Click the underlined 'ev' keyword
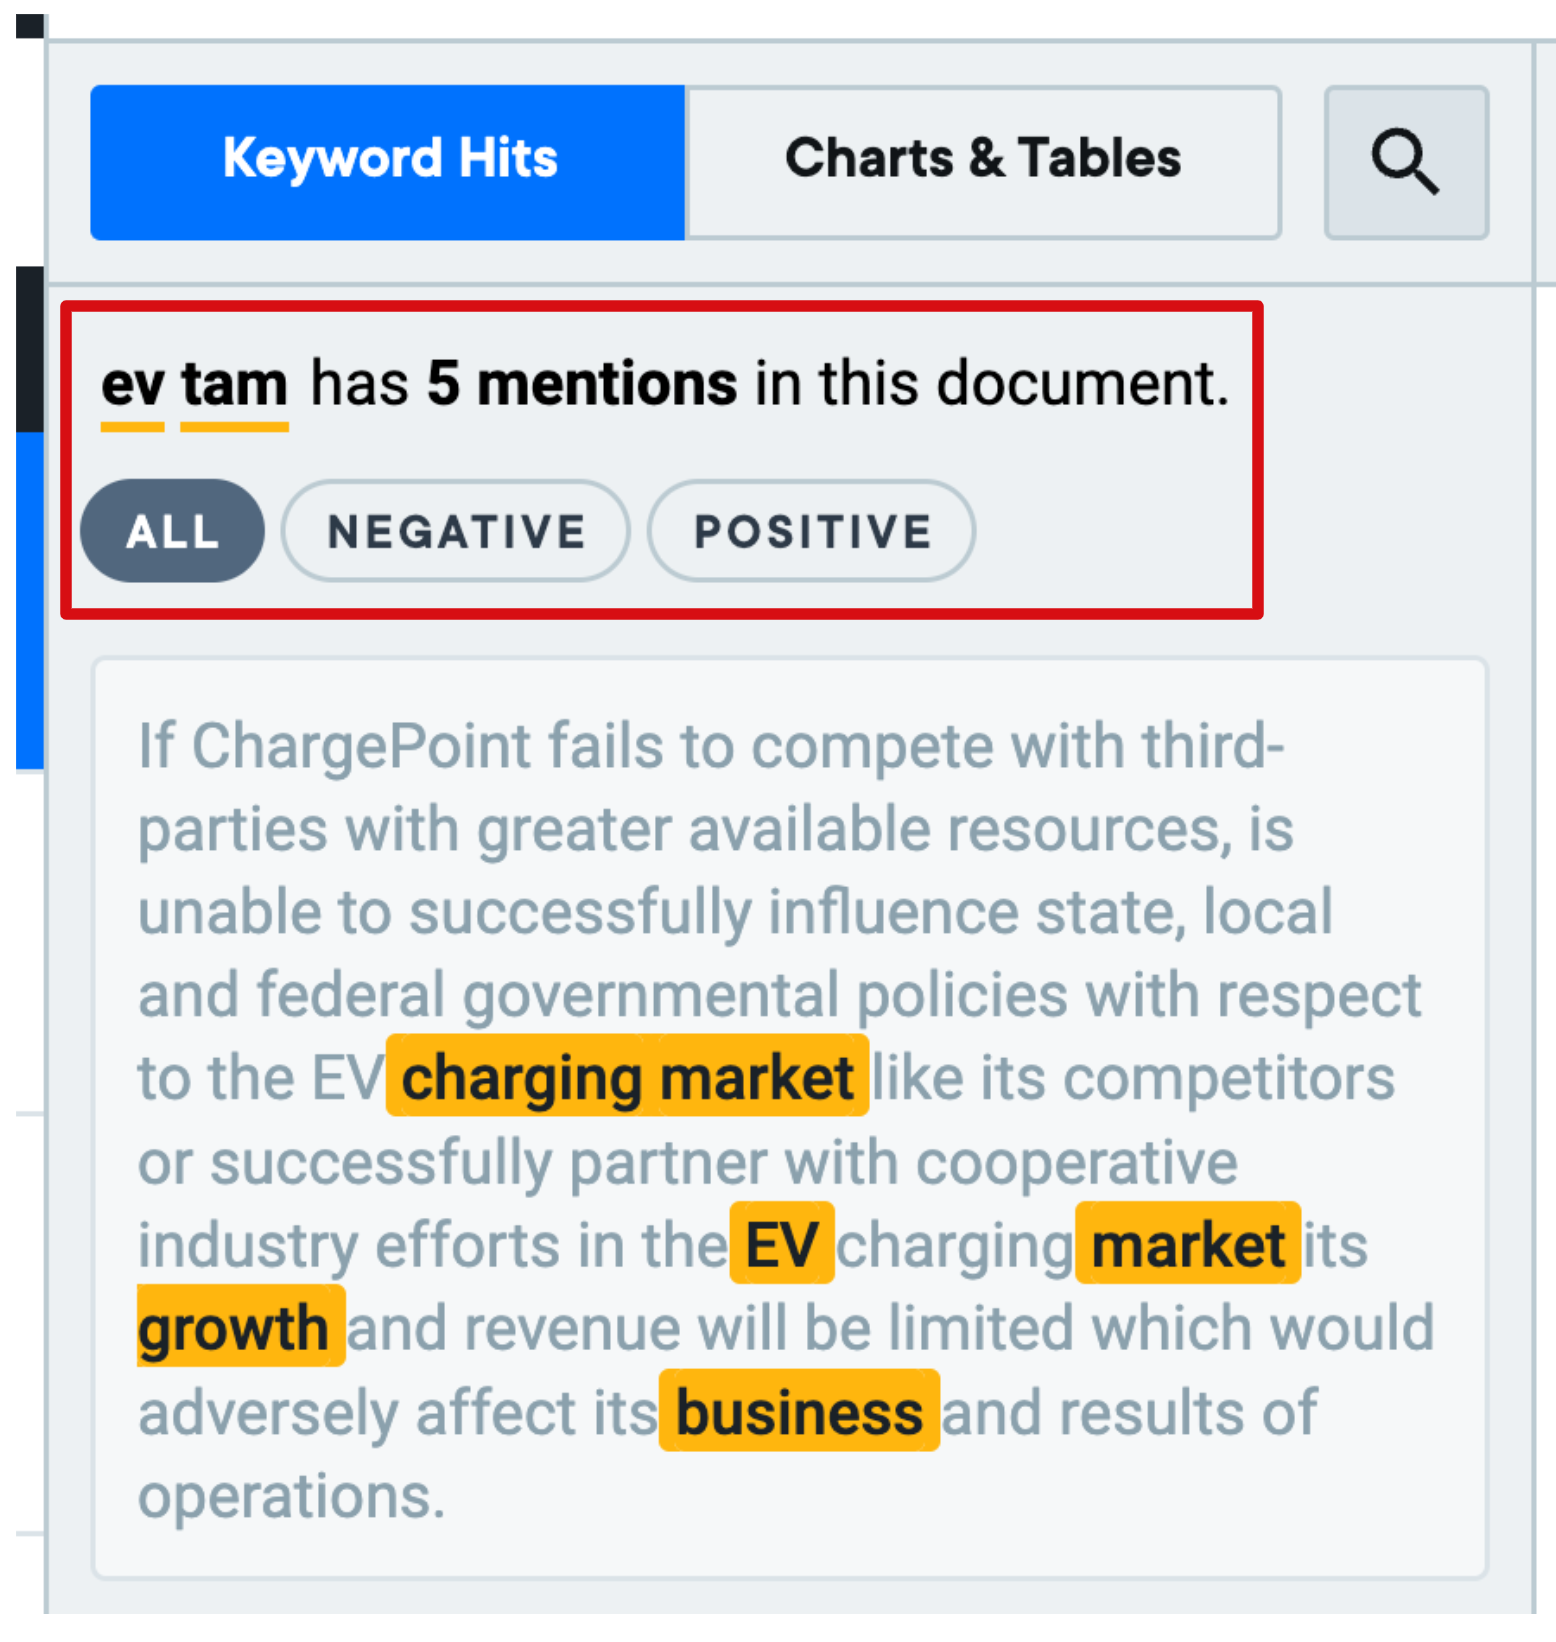Viewport: 1556px width, 1642px height. tap(133, 386)
